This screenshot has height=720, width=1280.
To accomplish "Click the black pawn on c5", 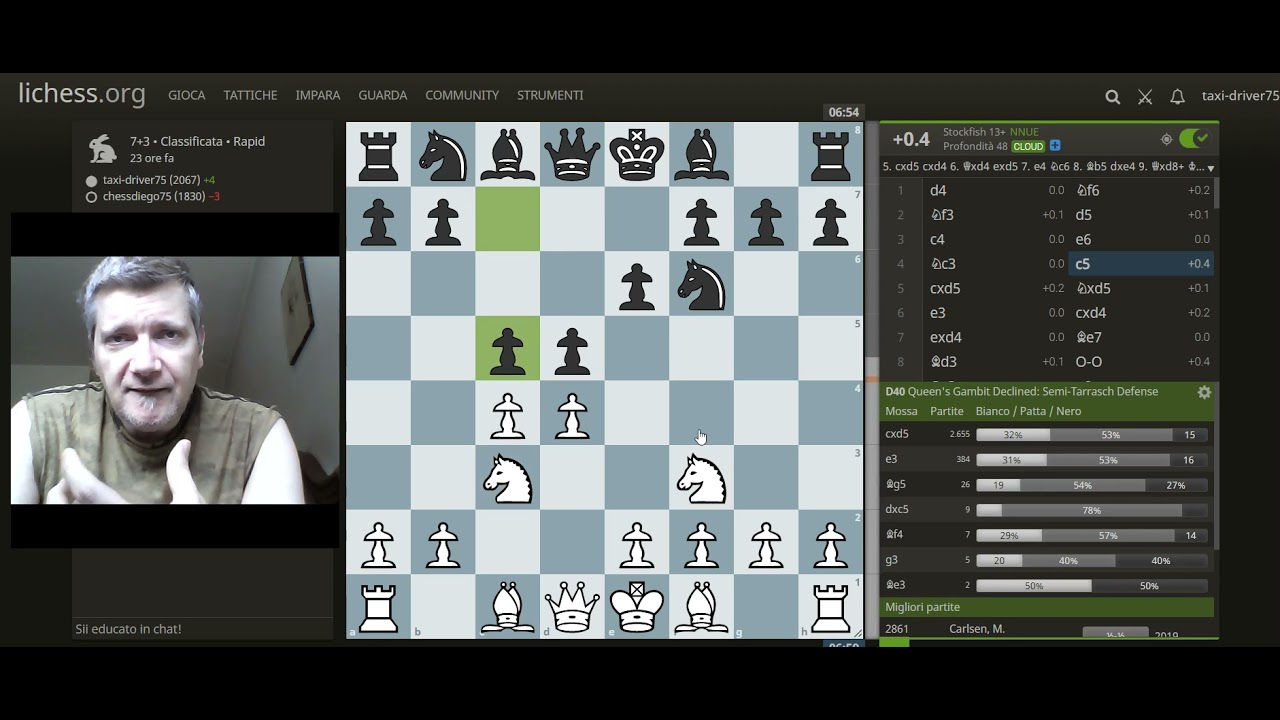I will (507, 348).
